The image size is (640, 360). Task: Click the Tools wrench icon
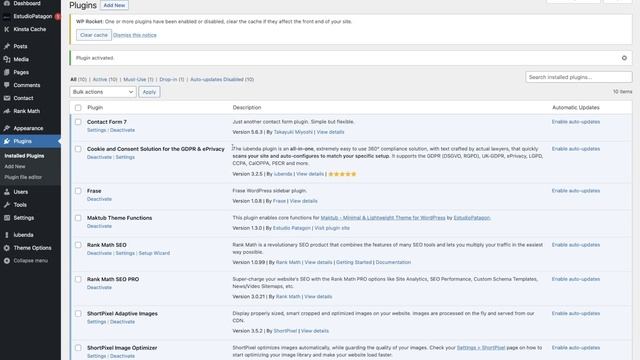point(7,205)
